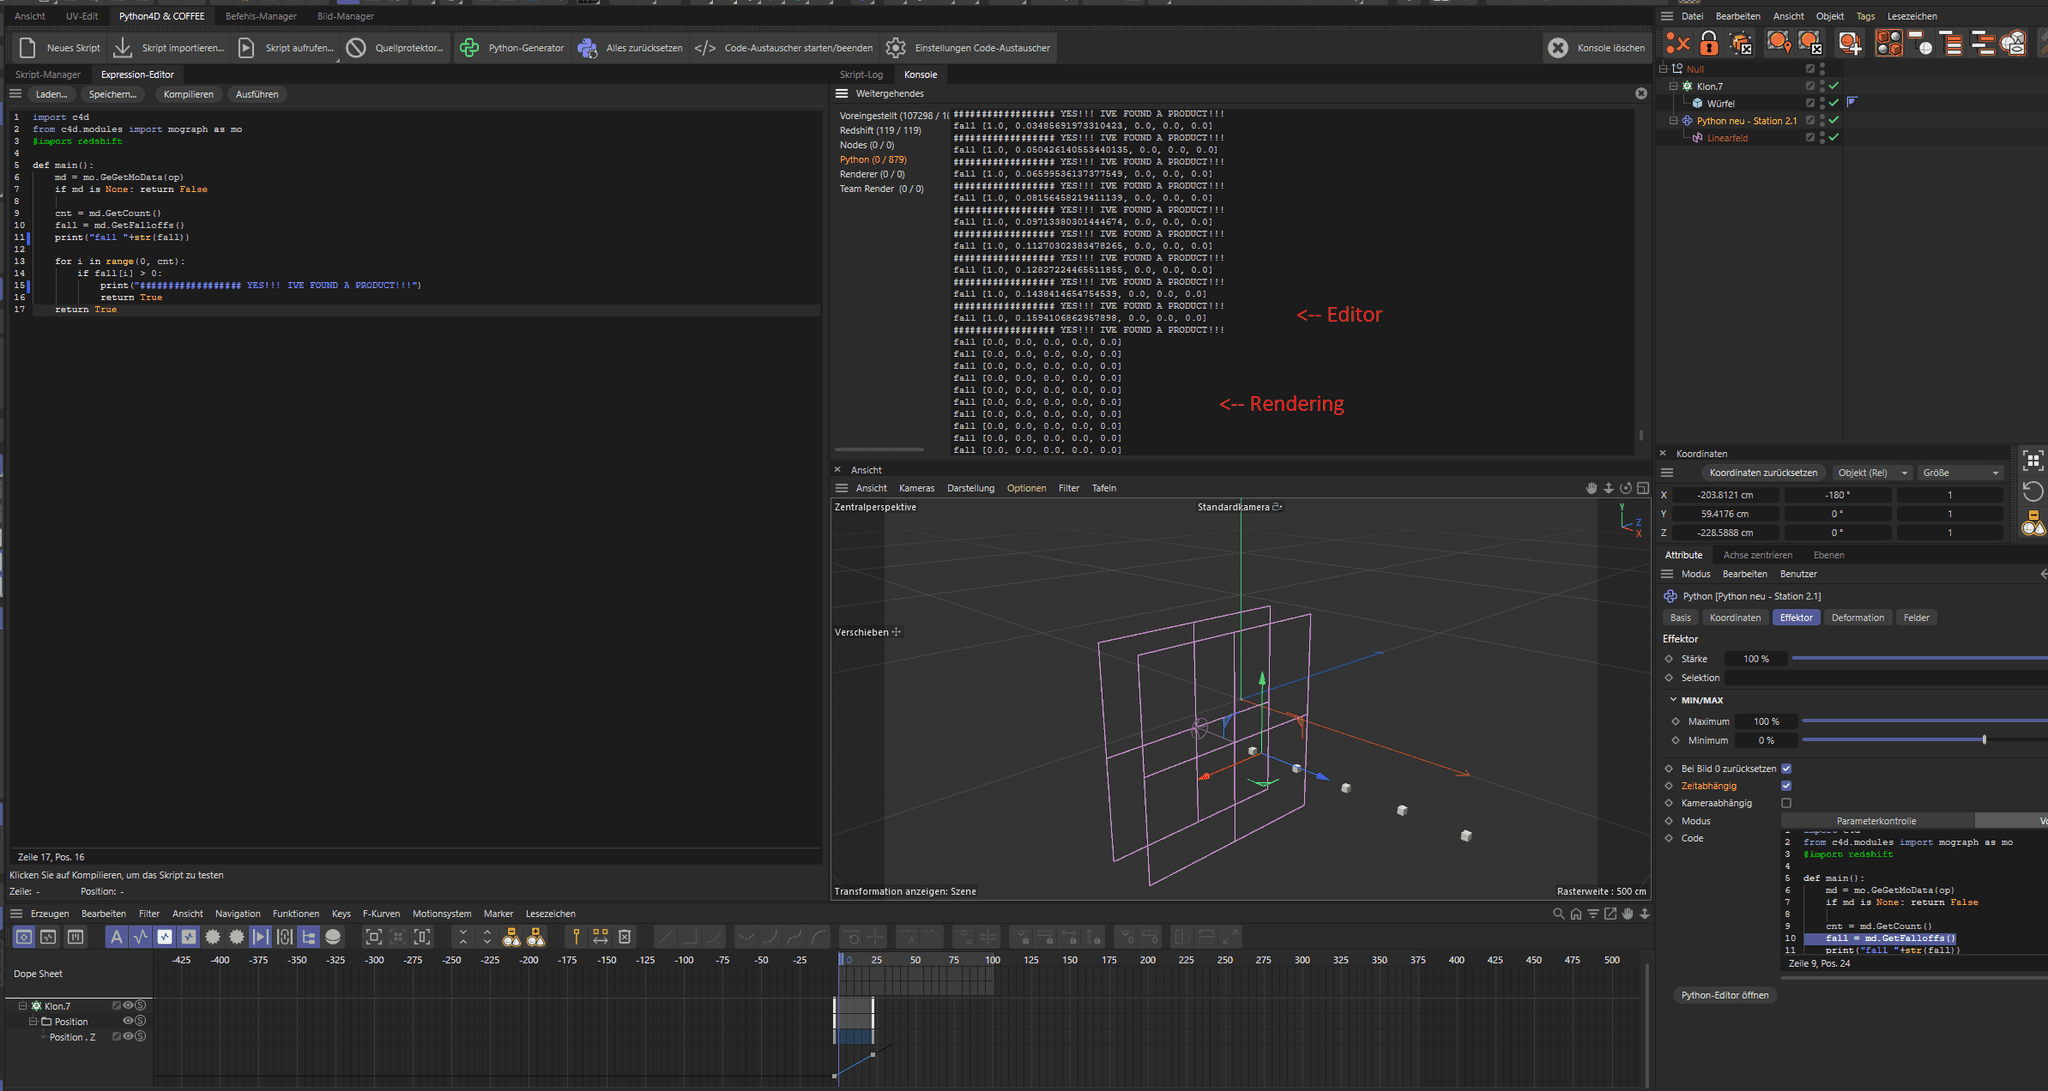Collapse Klon.7 track in timeline

coord(23,1006)
